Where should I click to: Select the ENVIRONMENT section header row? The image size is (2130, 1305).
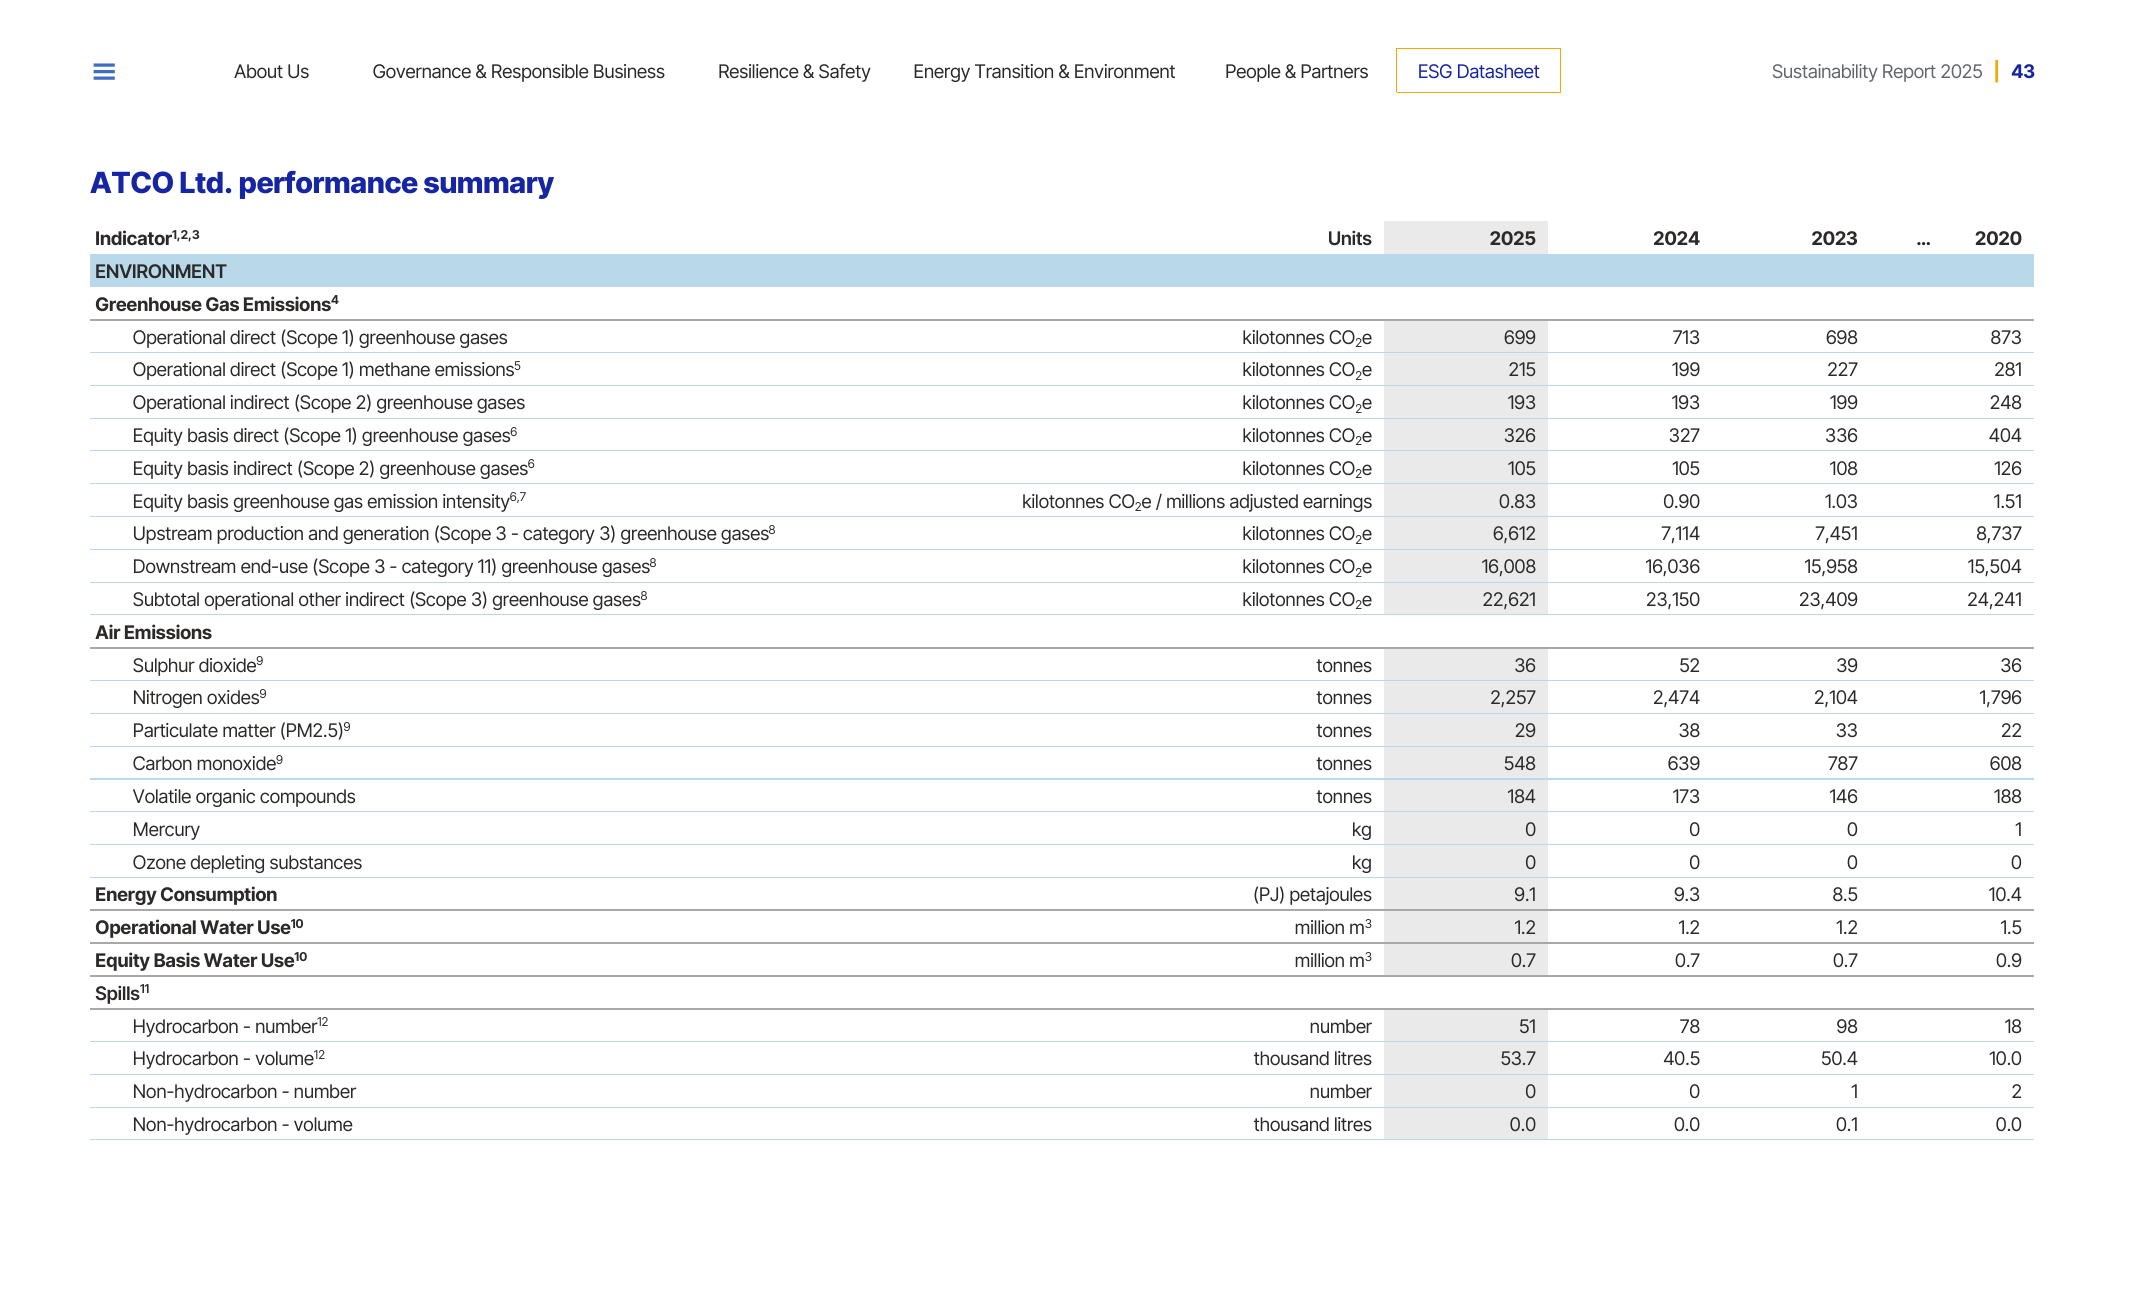point(1062,271)
